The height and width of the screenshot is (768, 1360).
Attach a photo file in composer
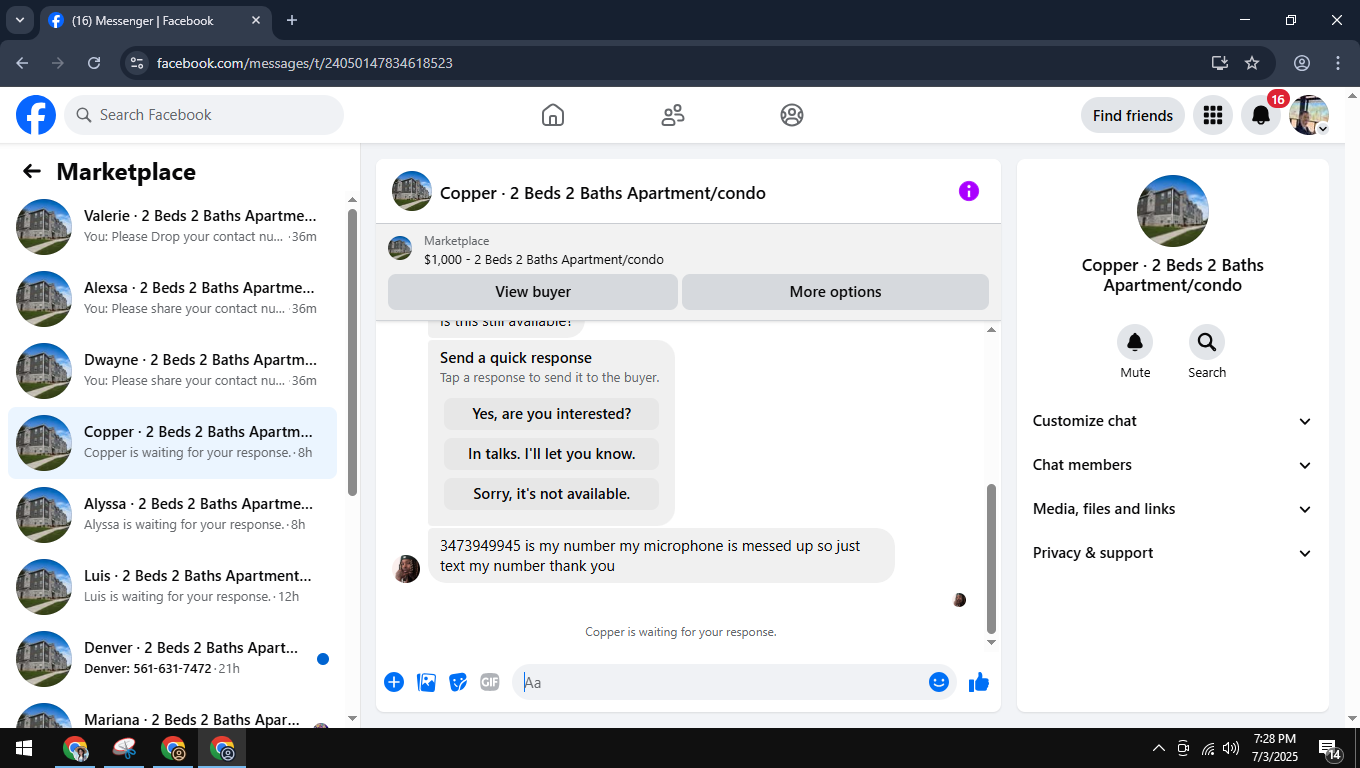click(x=426, y=682)
